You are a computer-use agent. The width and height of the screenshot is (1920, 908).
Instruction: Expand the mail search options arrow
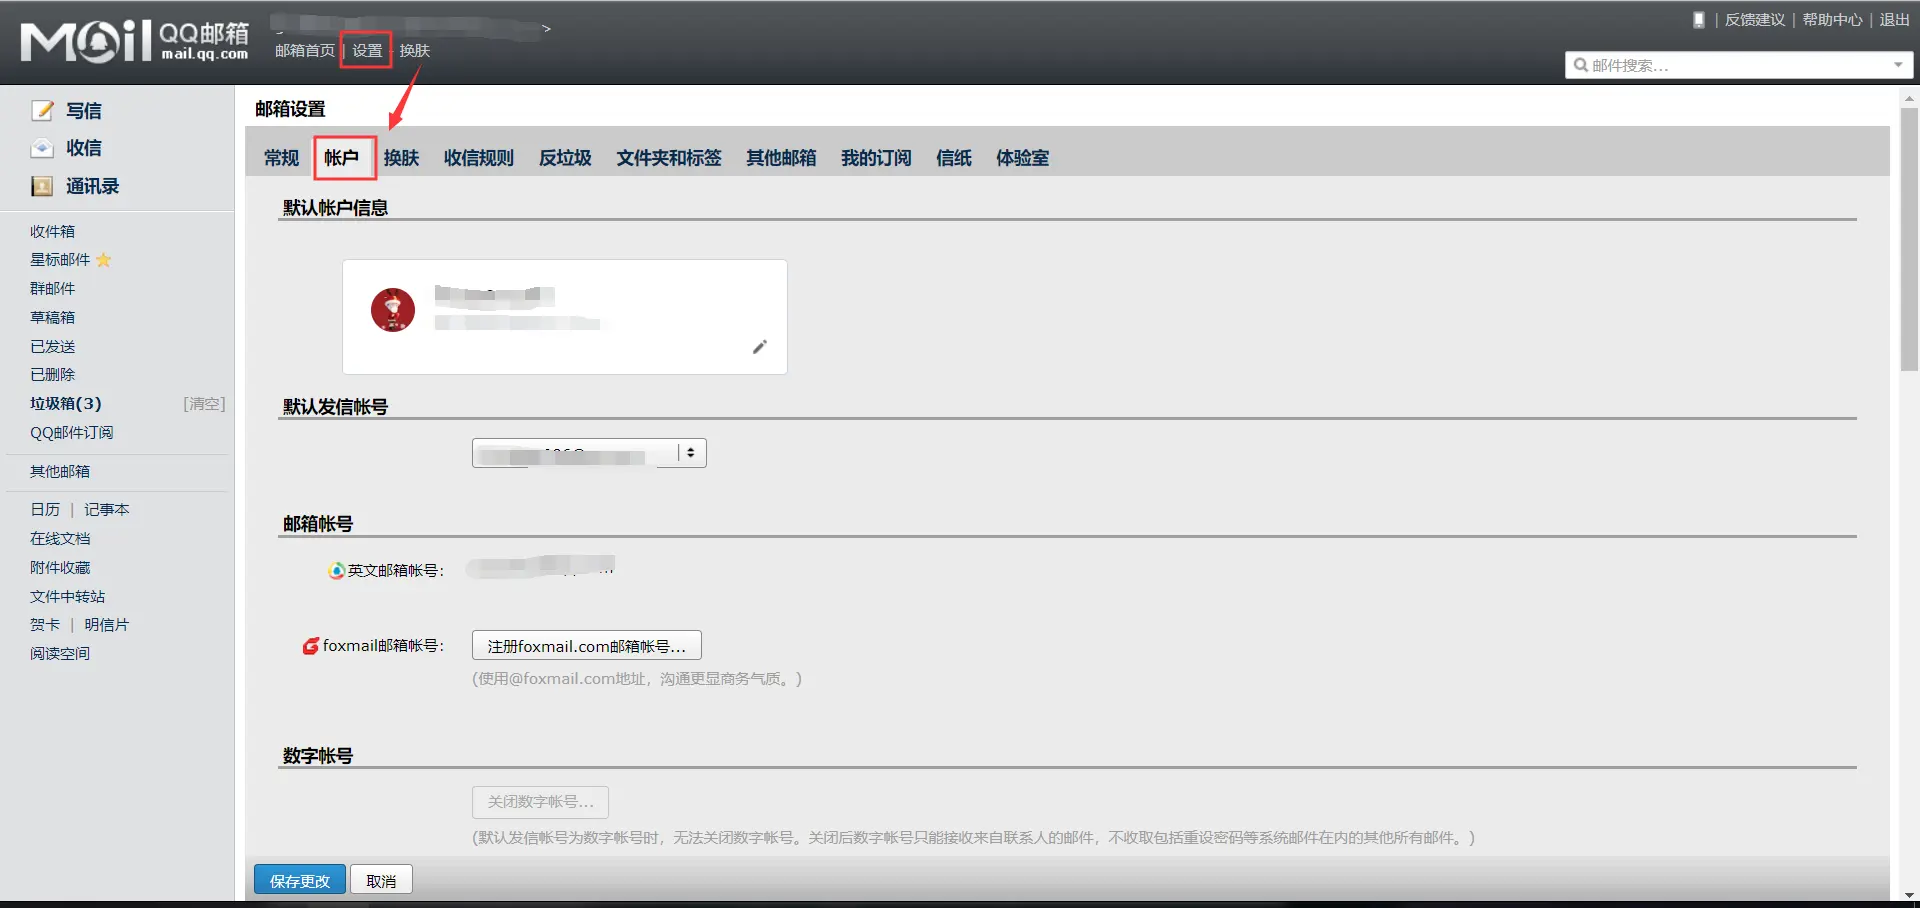click(x=1898, y=65)
